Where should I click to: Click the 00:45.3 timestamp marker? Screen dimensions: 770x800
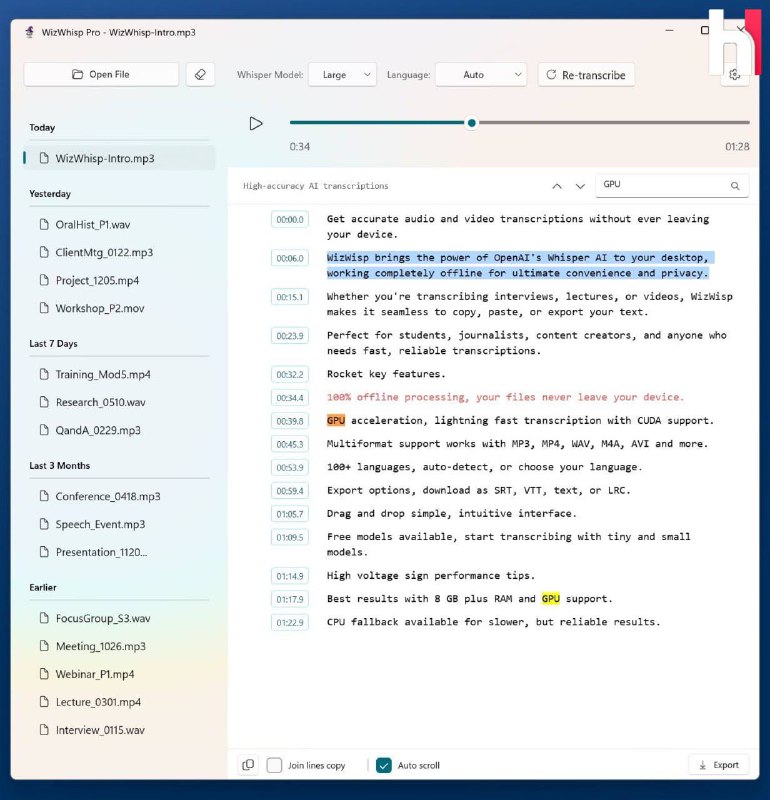point(290,445)
